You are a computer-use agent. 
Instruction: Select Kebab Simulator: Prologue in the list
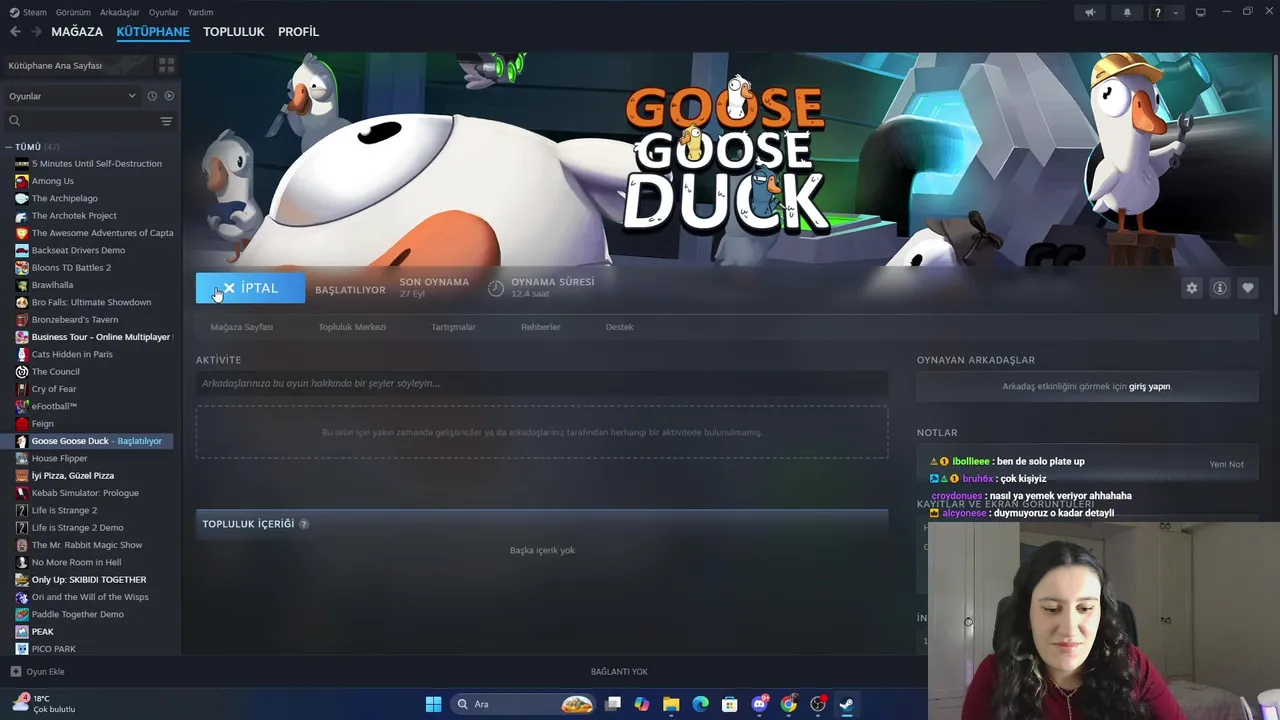click(88, 493)
